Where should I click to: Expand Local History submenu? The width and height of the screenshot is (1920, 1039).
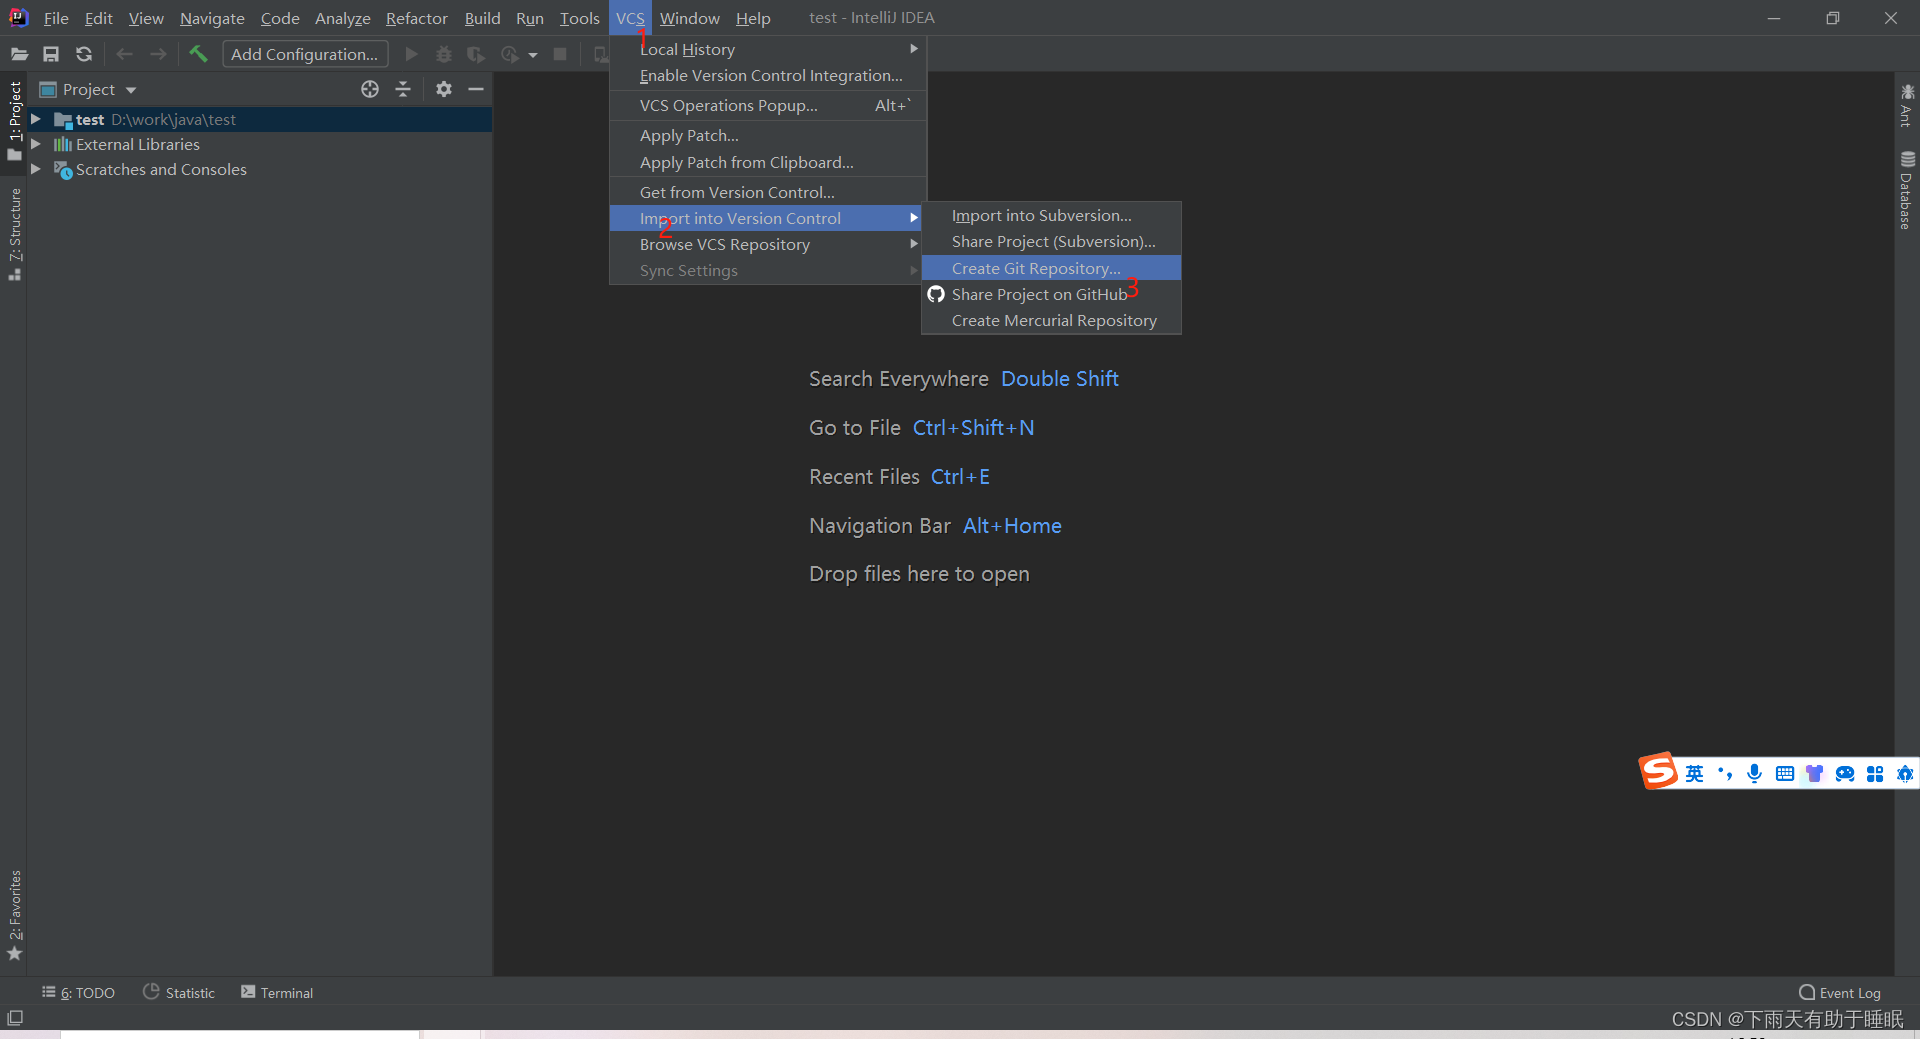[768, 49]
